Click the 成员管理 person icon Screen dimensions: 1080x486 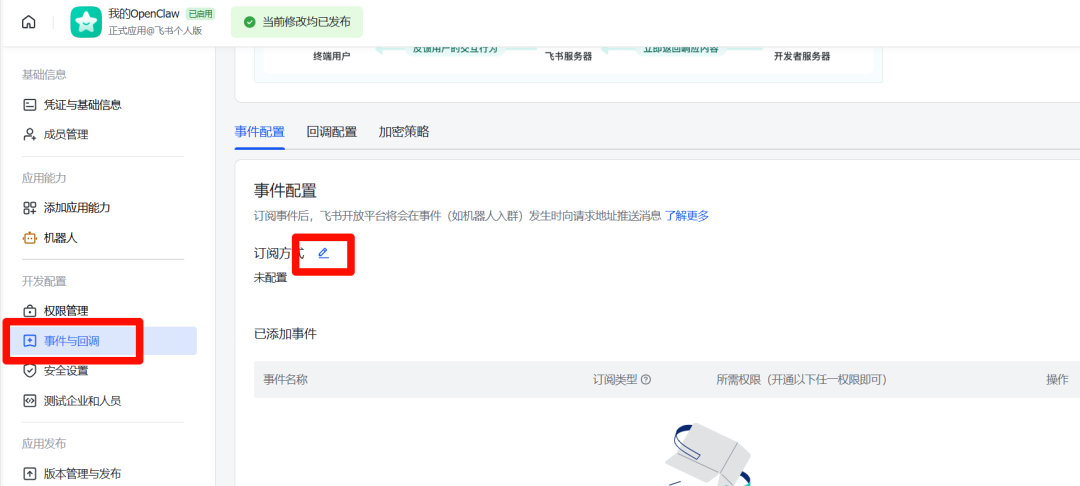(30, 135)
